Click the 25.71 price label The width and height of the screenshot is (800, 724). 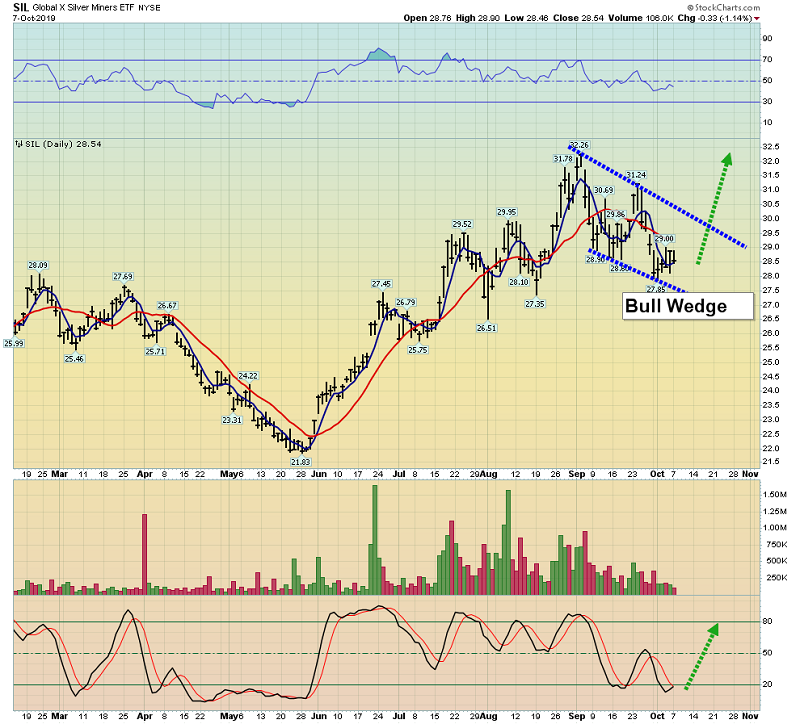[155, 351]
